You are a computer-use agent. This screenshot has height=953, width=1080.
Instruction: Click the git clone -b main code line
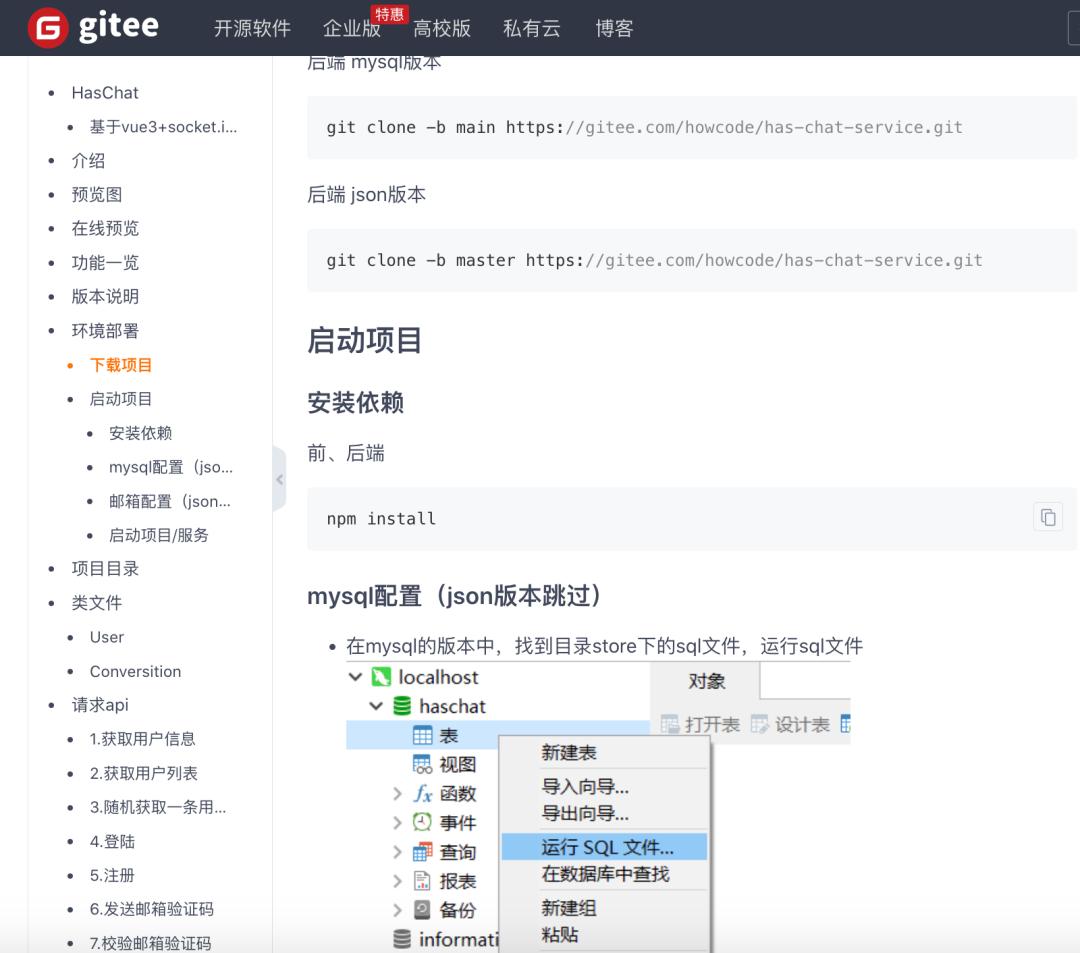(644, 127)
